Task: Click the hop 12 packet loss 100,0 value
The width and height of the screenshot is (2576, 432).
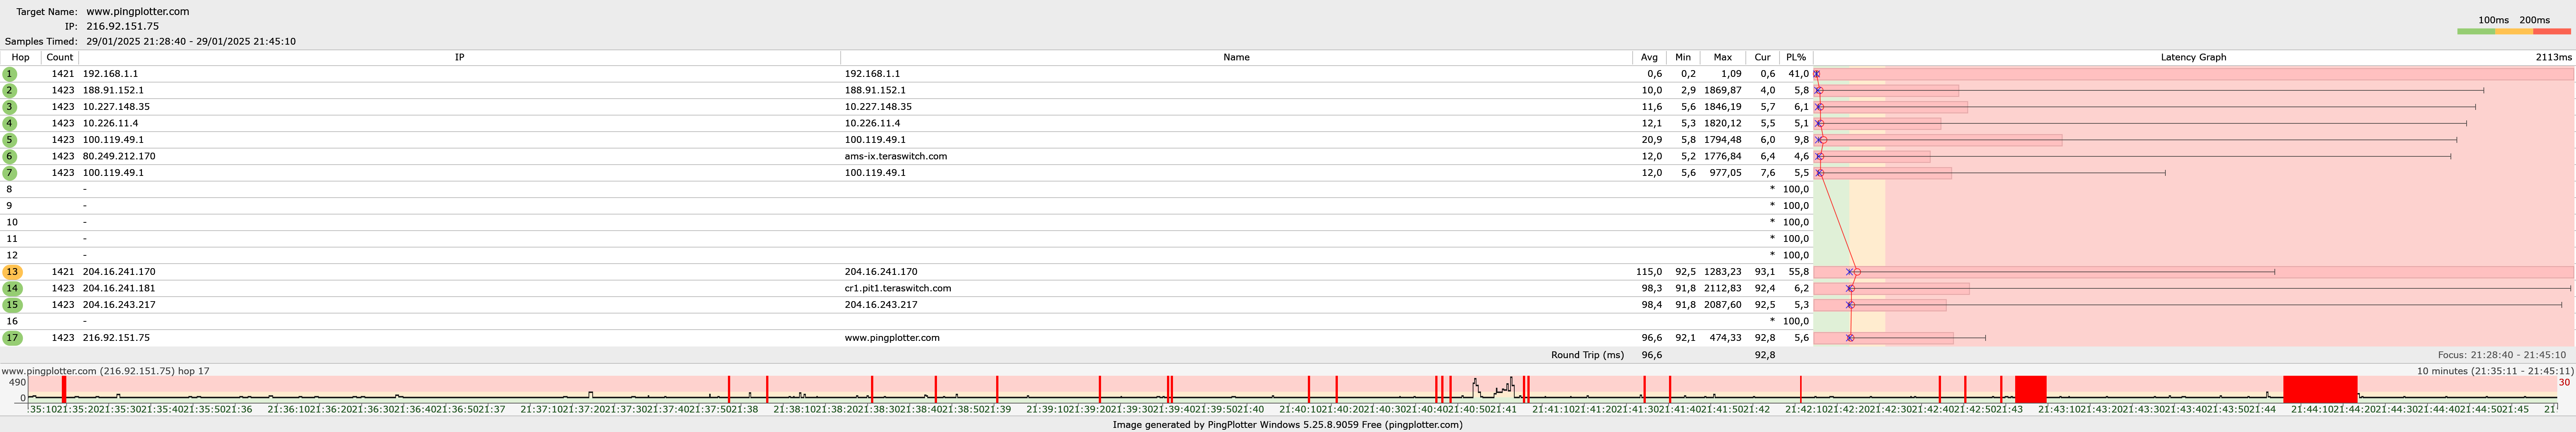Action: tap(1796, 255)
